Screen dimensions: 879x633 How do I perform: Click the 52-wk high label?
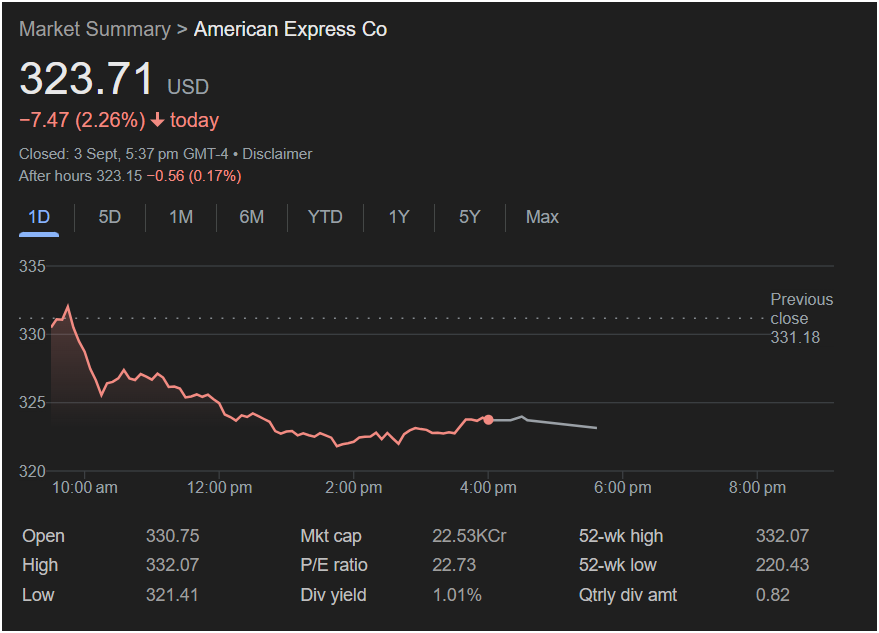[x=621, y=536]
